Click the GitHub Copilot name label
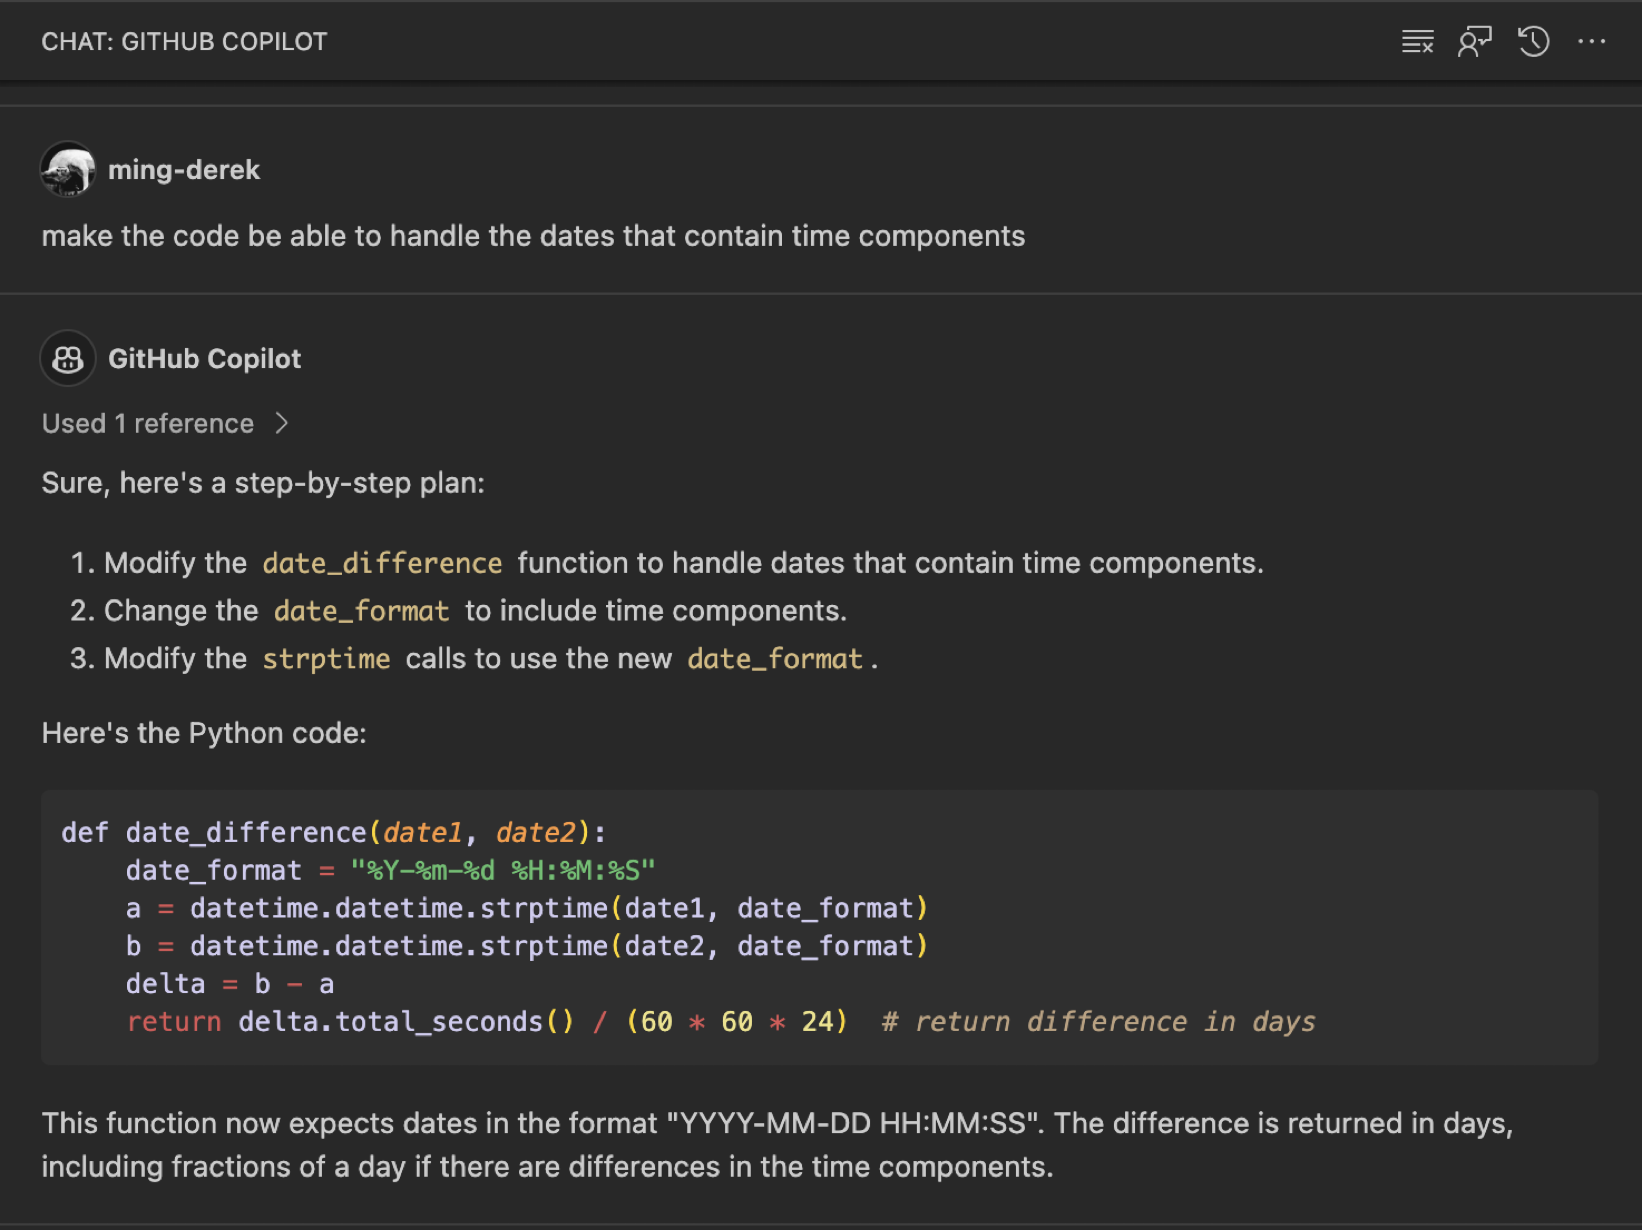 pos(204,359)
